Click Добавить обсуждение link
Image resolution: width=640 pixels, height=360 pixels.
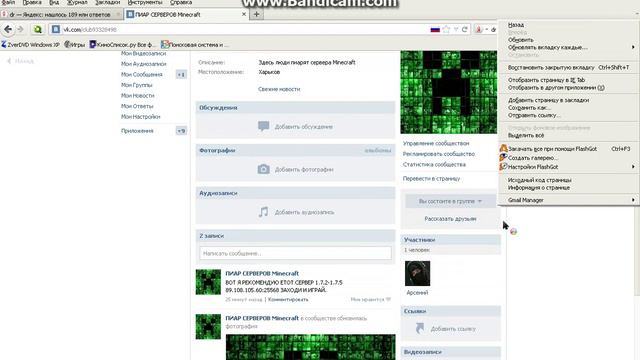point(304,127)
